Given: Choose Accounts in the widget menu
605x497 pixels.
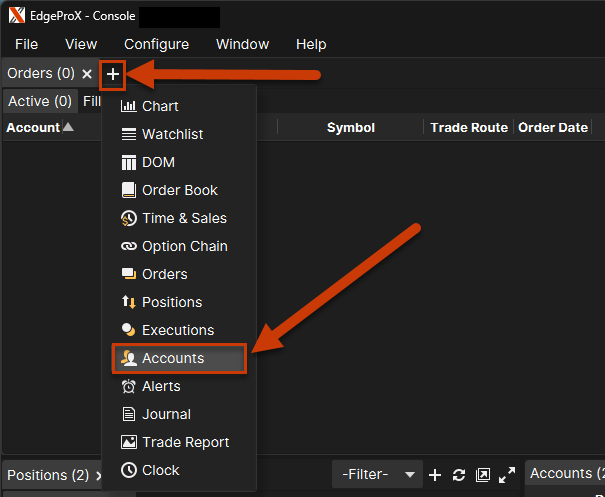Looking at the screenshot, I should click(x=173, y=358).
